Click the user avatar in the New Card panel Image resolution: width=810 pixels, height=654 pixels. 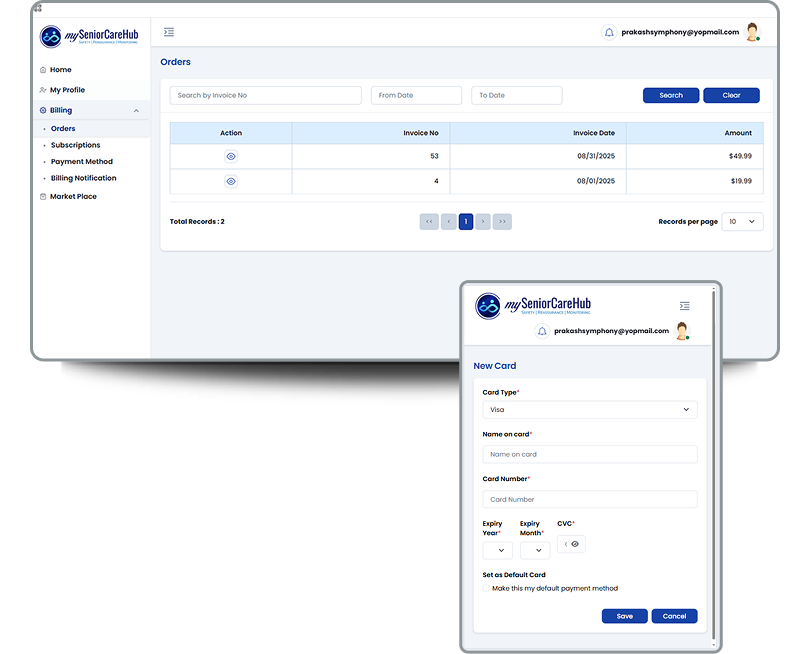point(682,331)
